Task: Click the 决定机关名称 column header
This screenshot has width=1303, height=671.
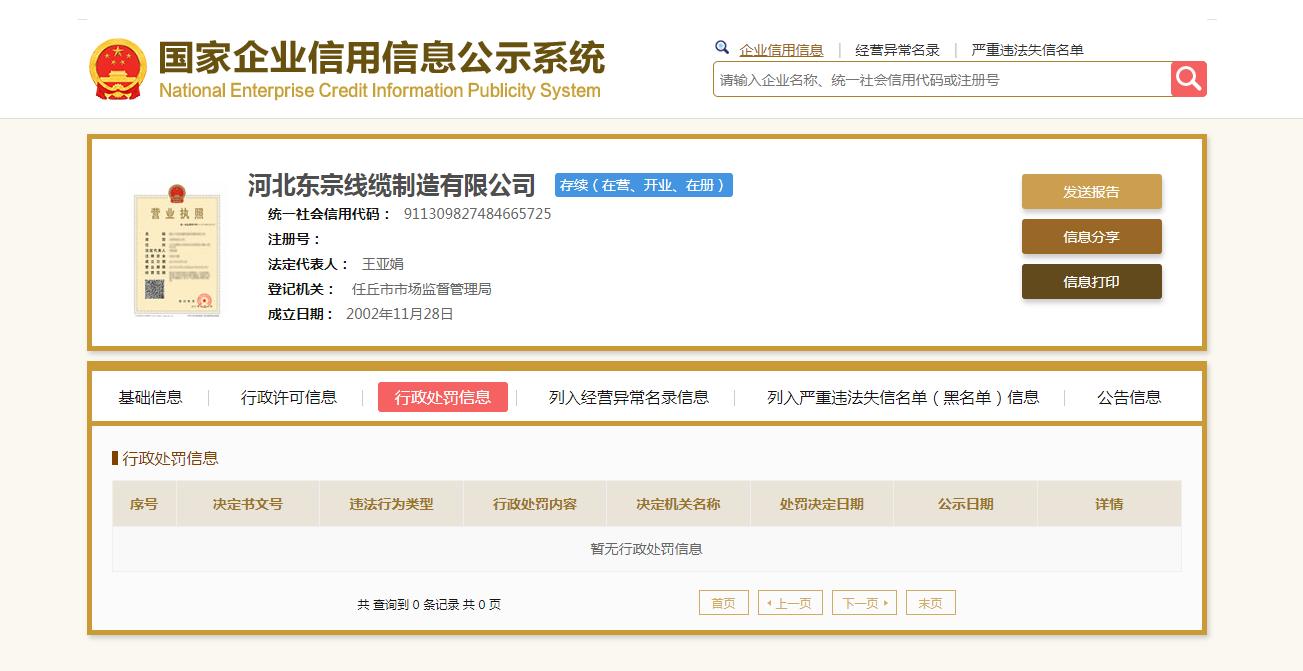Action: pyautogui.click(x=678, y=504)
